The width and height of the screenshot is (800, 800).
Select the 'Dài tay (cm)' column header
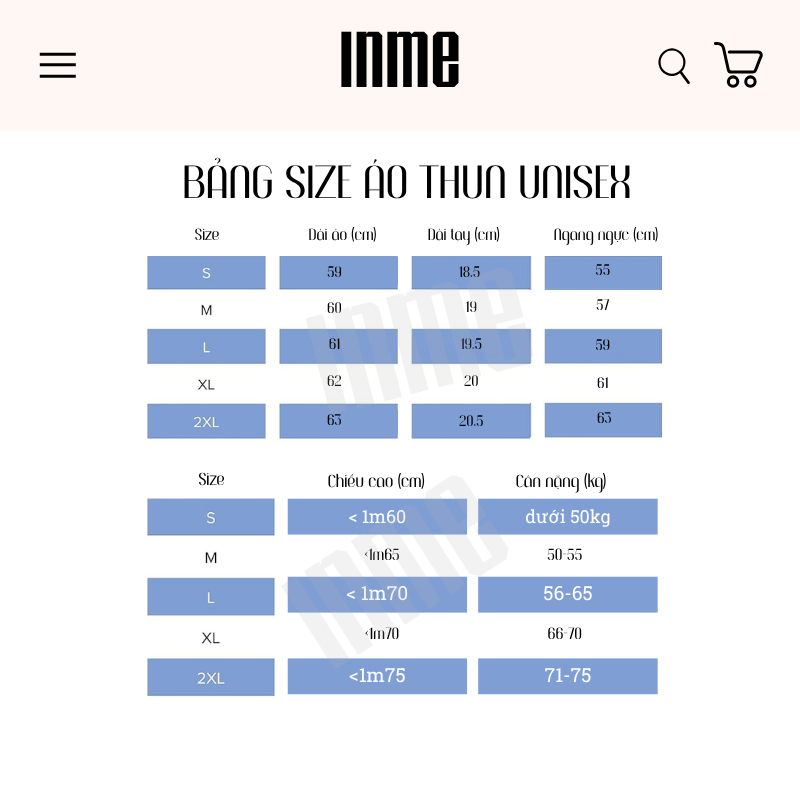[463, 235]
